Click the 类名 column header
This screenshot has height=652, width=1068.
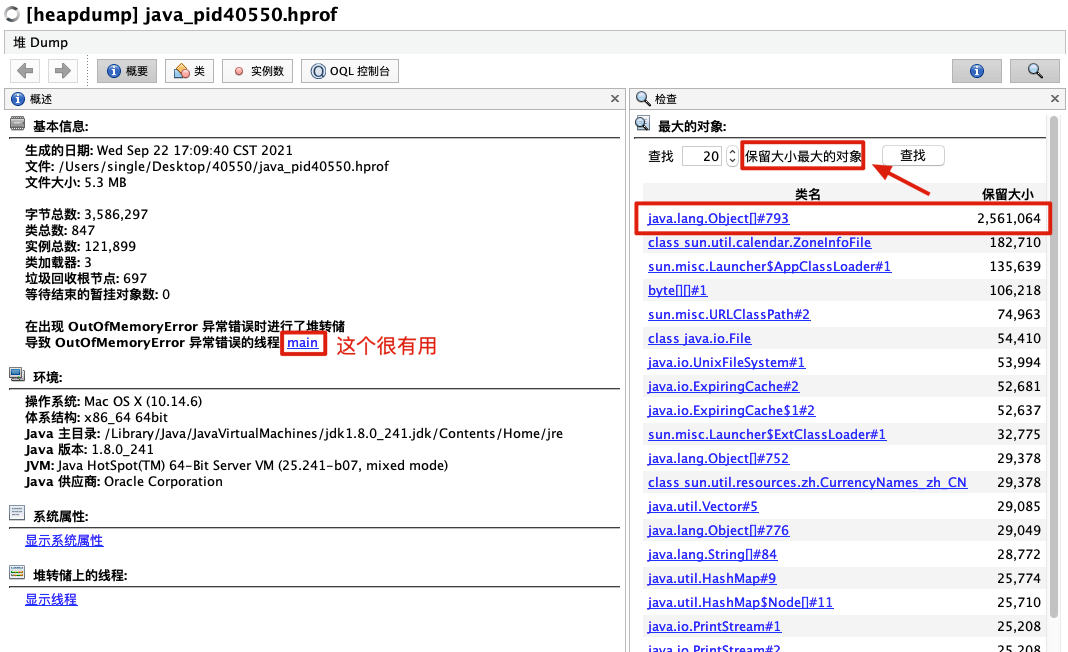(807, 195)
